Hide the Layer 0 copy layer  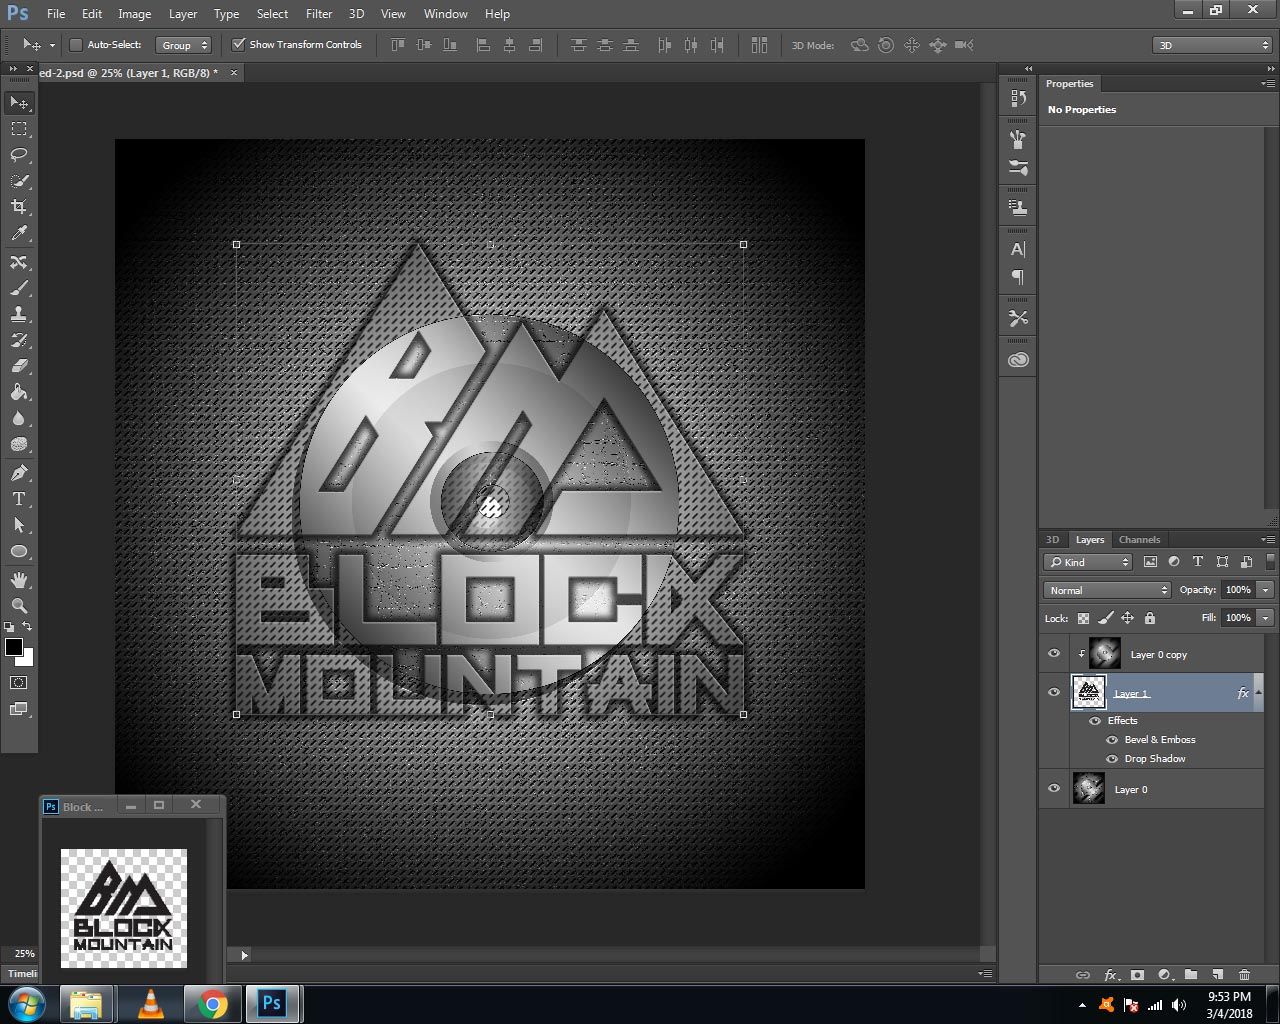pyautogui.click(x=1054, y=654)
